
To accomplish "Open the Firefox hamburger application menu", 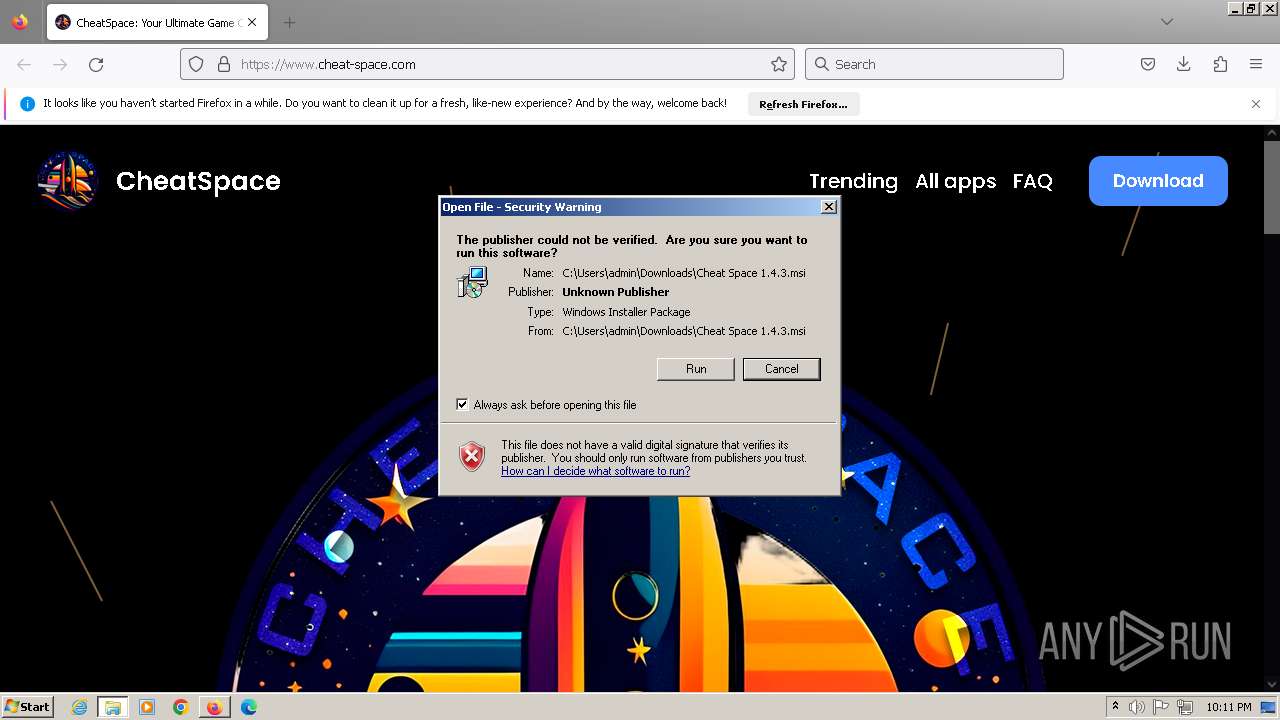I will pos(1256,64).
